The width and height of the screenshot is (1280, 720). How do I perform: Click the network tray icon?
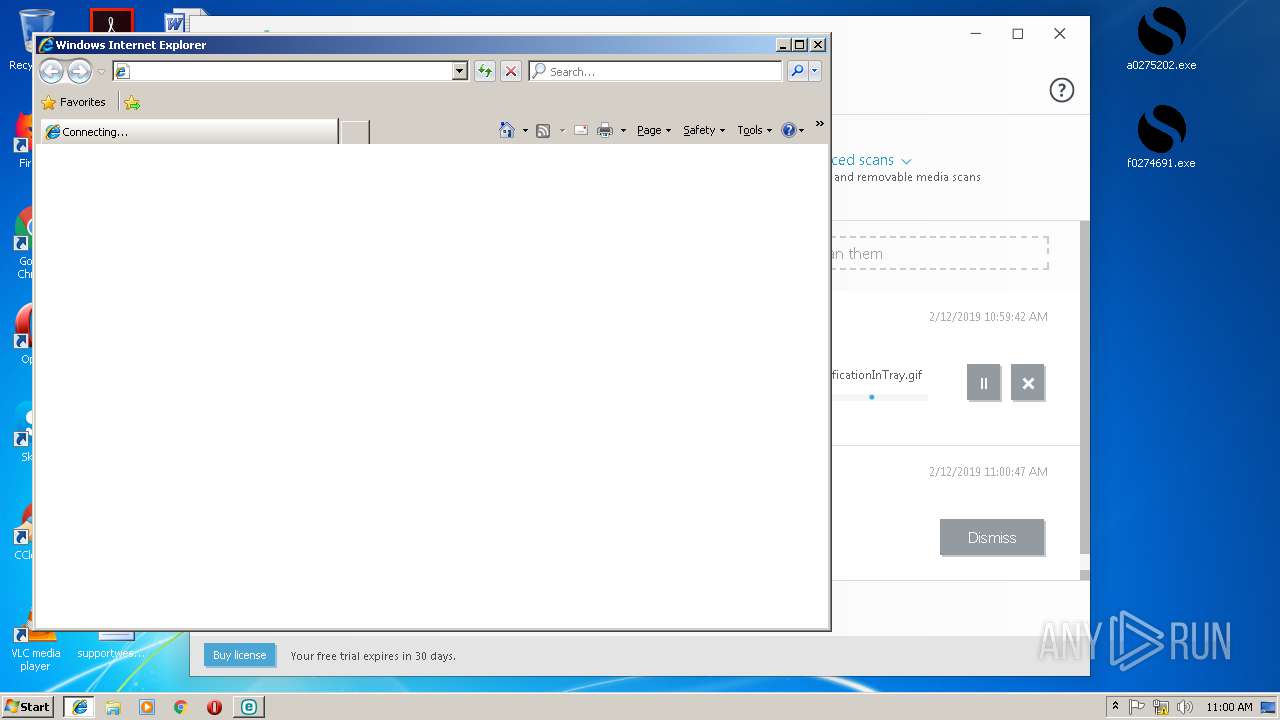pos(1161,707)
